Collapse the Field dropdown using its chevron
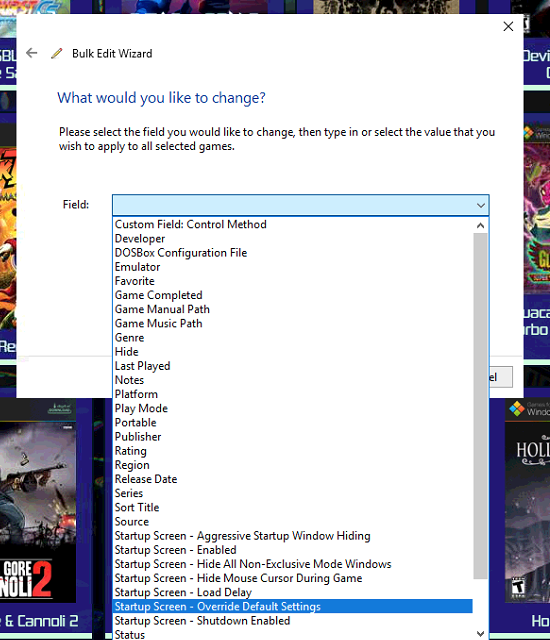 481,205
